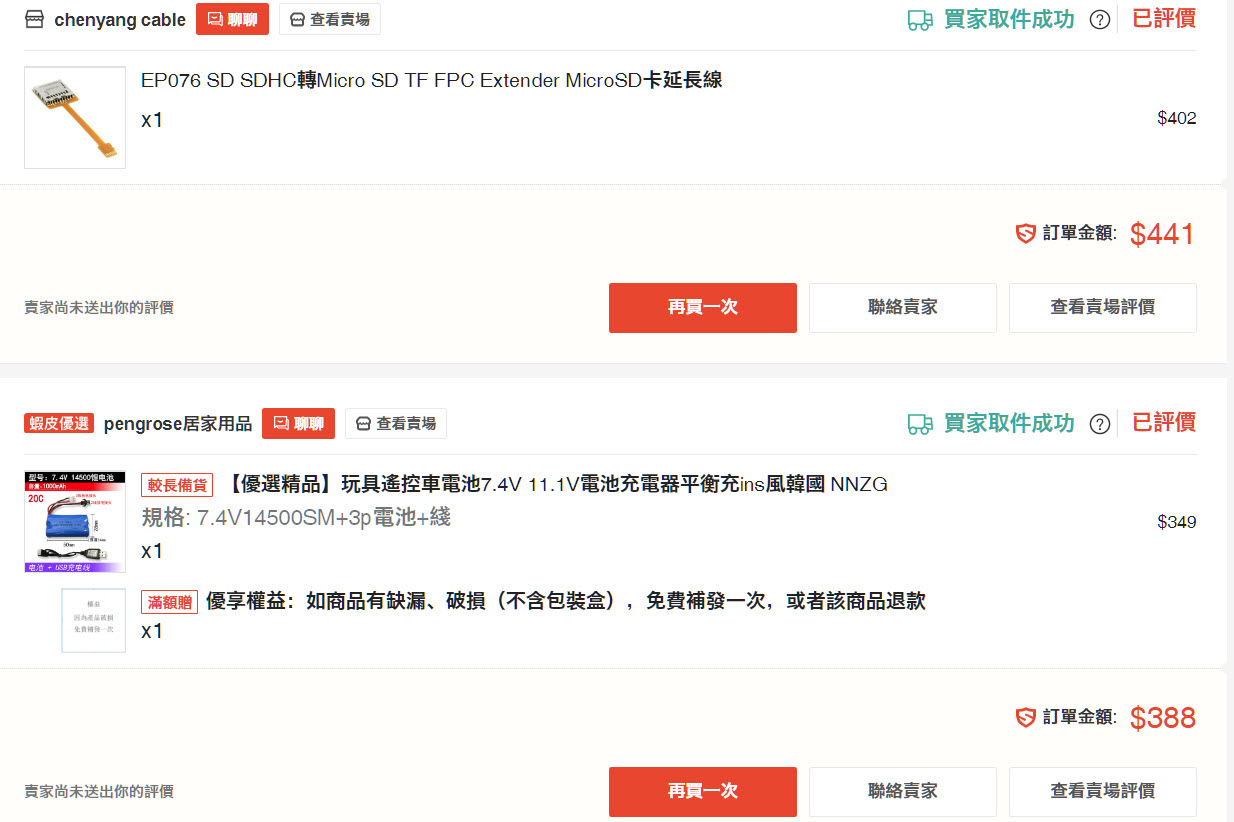Click help icon in chenyang cable order status
The image size is (1234, 822).
click(1100, 20)
